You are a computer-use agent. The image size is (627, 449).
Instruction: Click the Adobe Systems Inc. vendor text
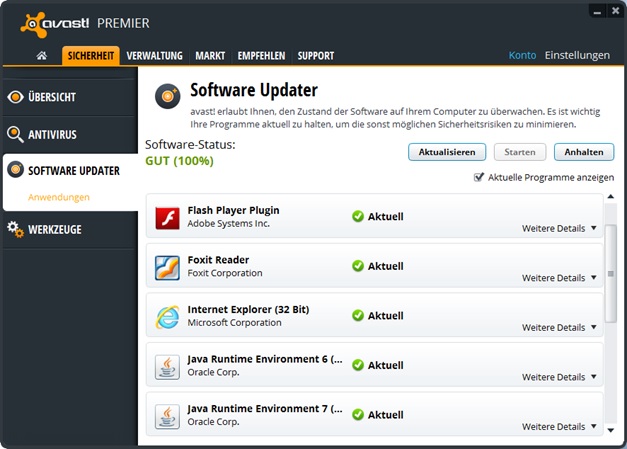click(228, 224)
